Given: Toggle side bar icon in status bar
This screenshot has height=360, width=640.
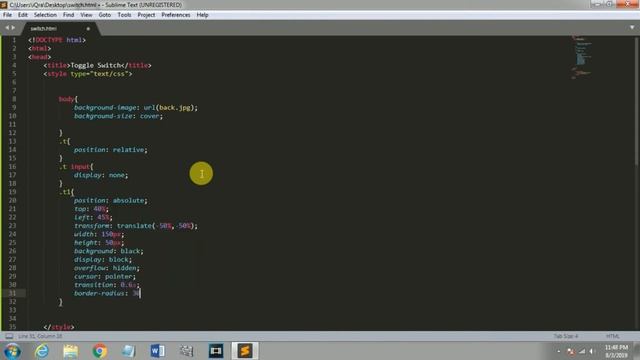Looking at the screenshot, I should click(9, 336).
